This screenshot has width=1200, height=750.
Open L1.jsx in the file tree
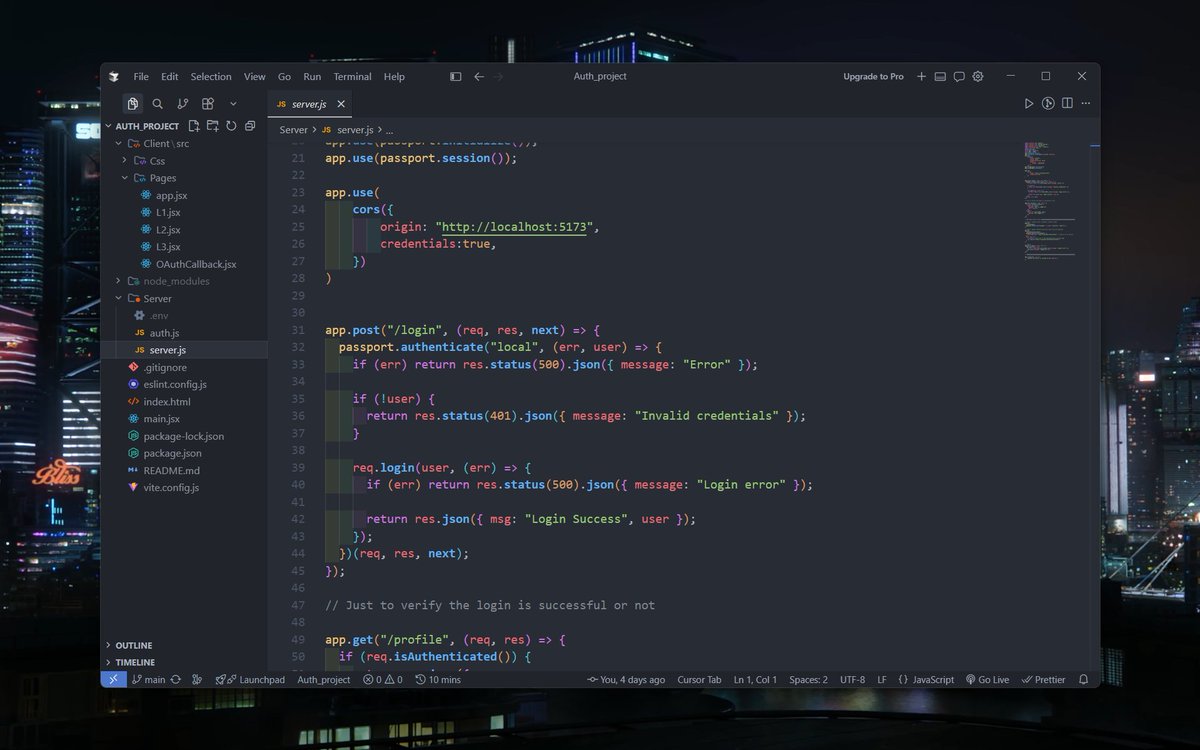click(167, 212)
